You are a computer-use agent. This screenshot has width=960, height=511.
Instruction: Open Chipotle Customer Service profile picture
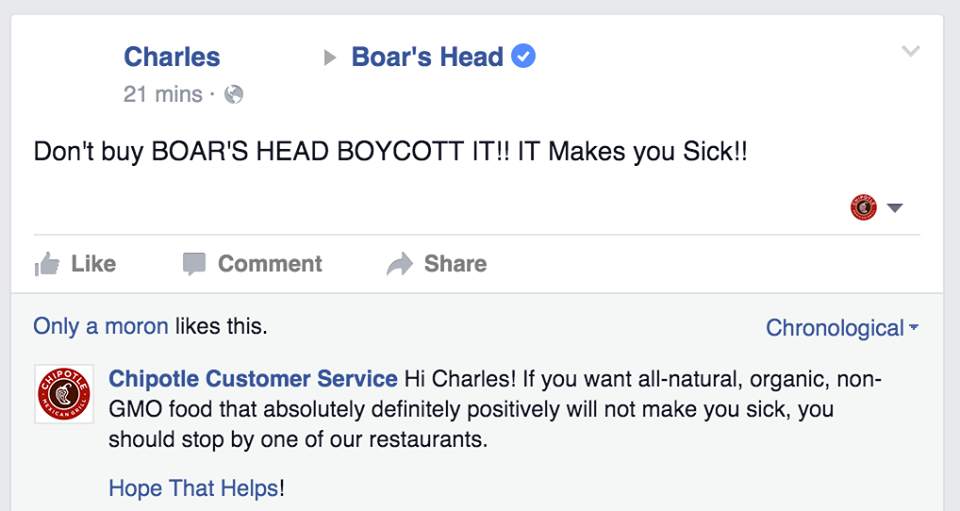tap(64, 394)
